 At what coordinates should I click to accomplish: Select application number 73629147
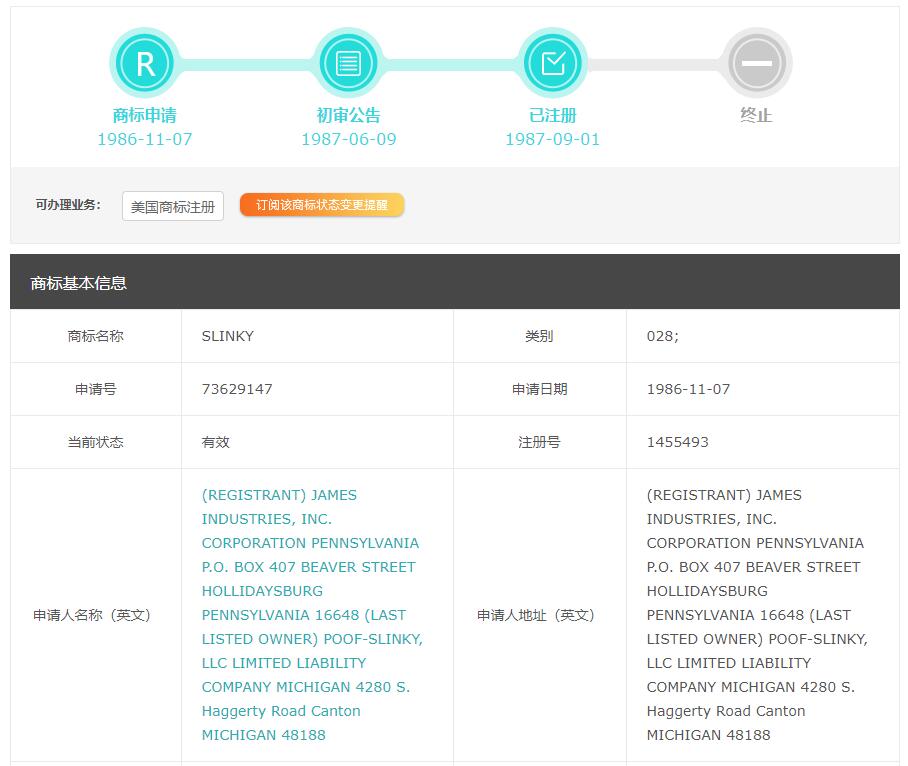pos(237,389)
